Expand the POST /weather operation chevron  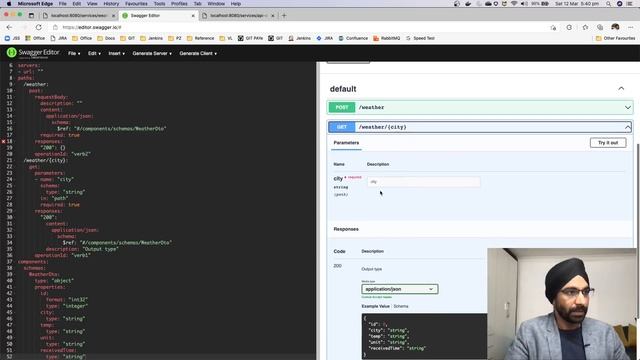627,107
